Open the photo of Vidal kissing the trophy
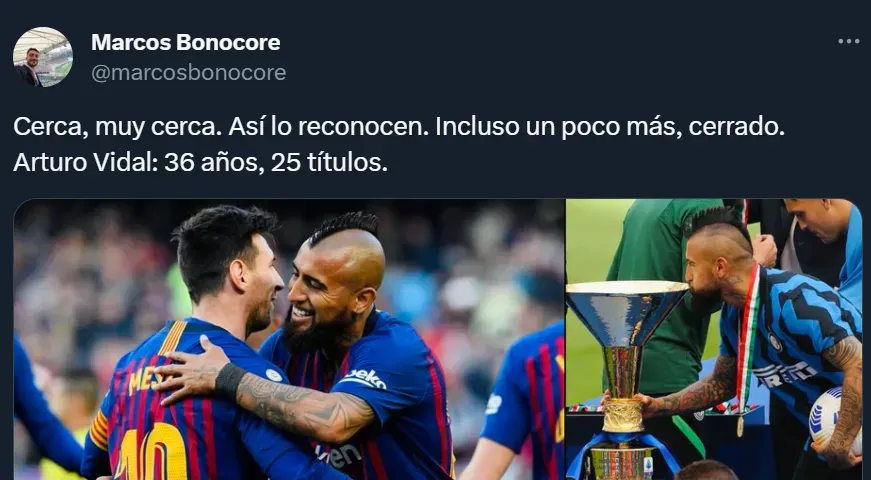The image size is (871, 480). click(714, 339)
